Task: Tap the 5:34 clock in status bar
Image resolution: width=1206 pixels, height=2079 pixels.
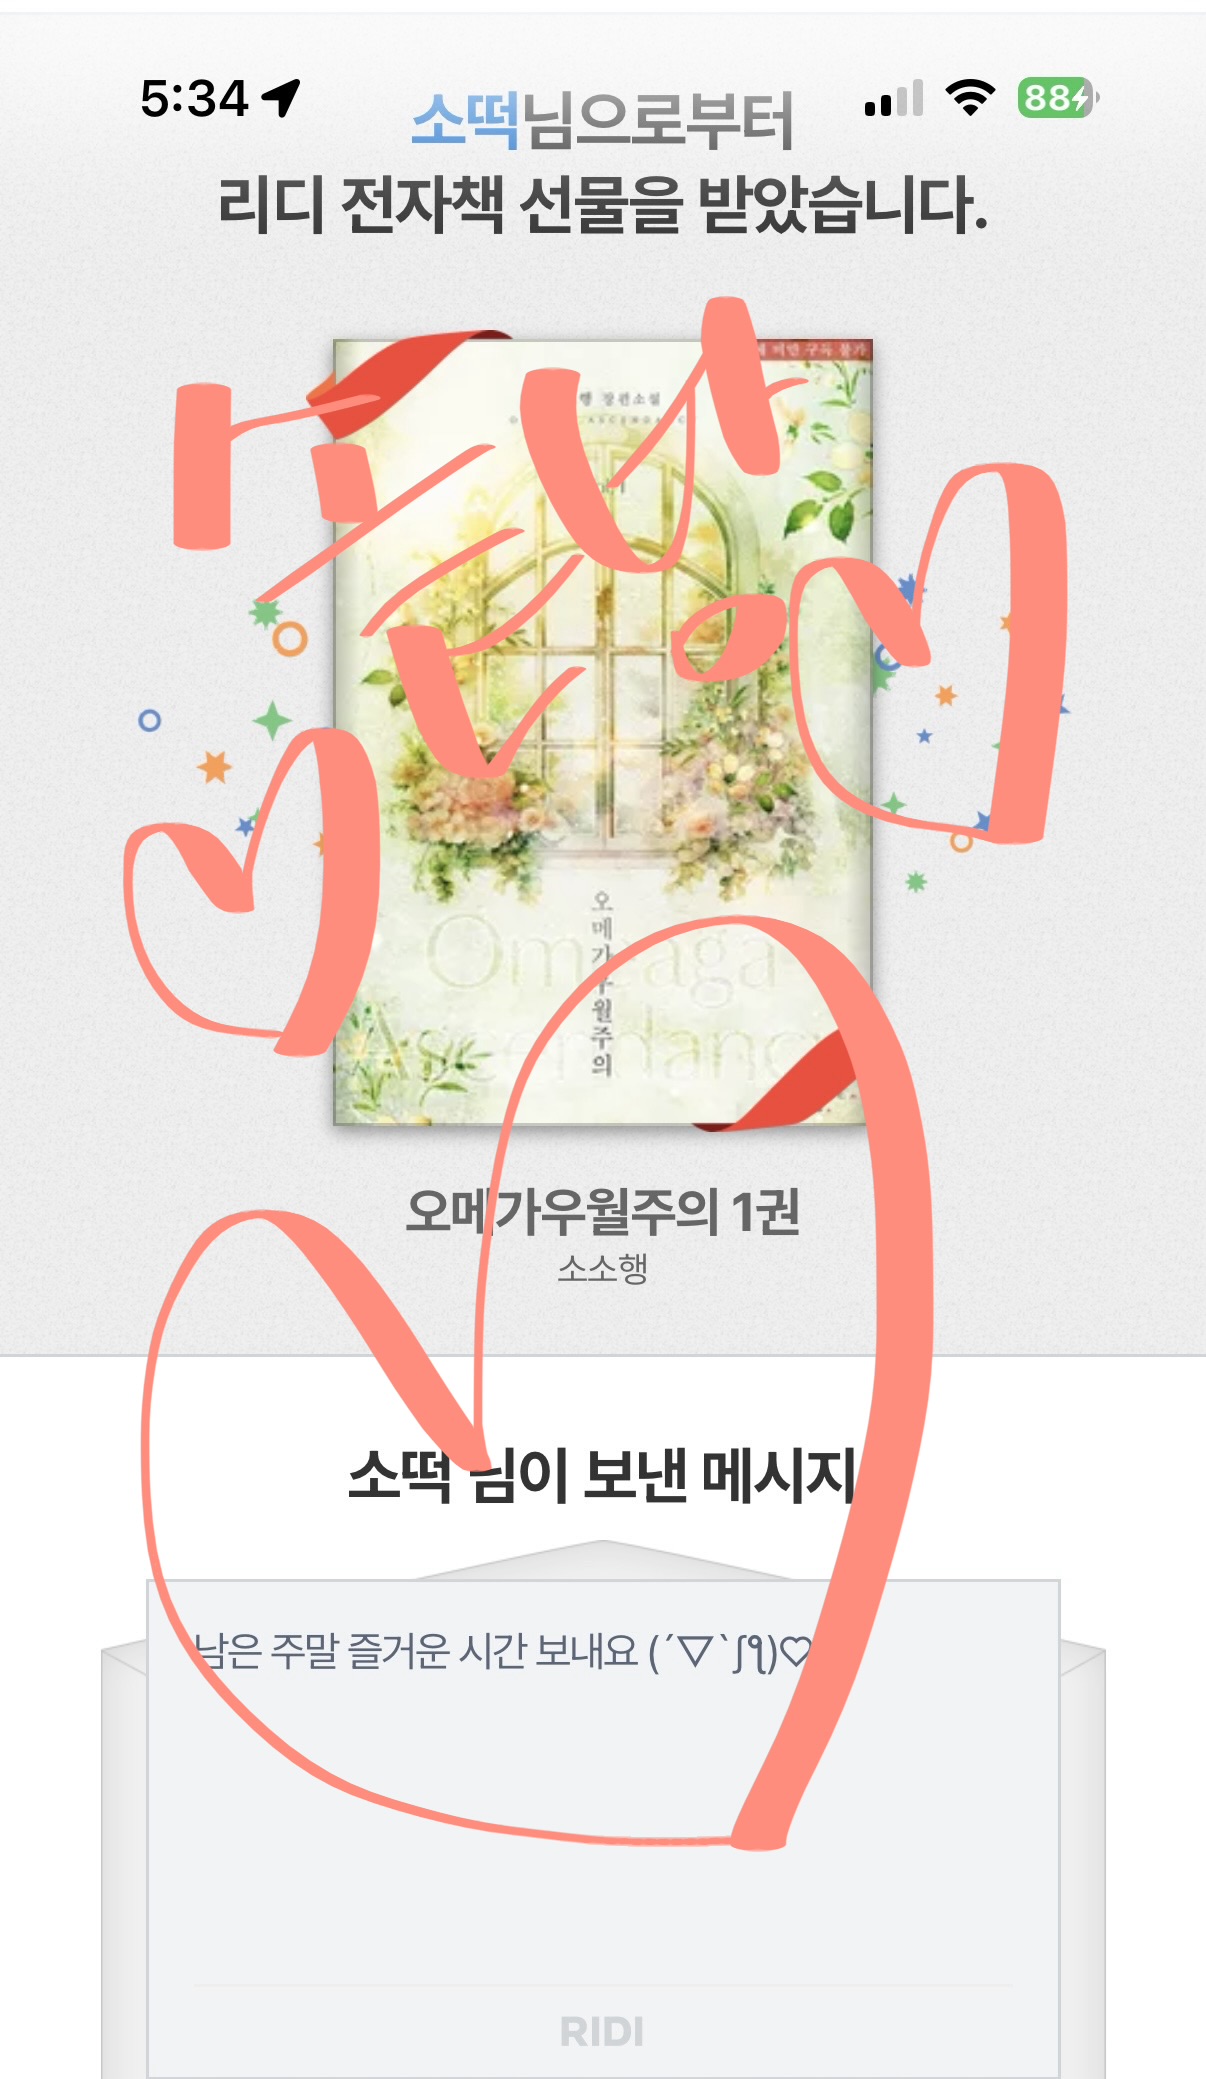Action: 194,98
